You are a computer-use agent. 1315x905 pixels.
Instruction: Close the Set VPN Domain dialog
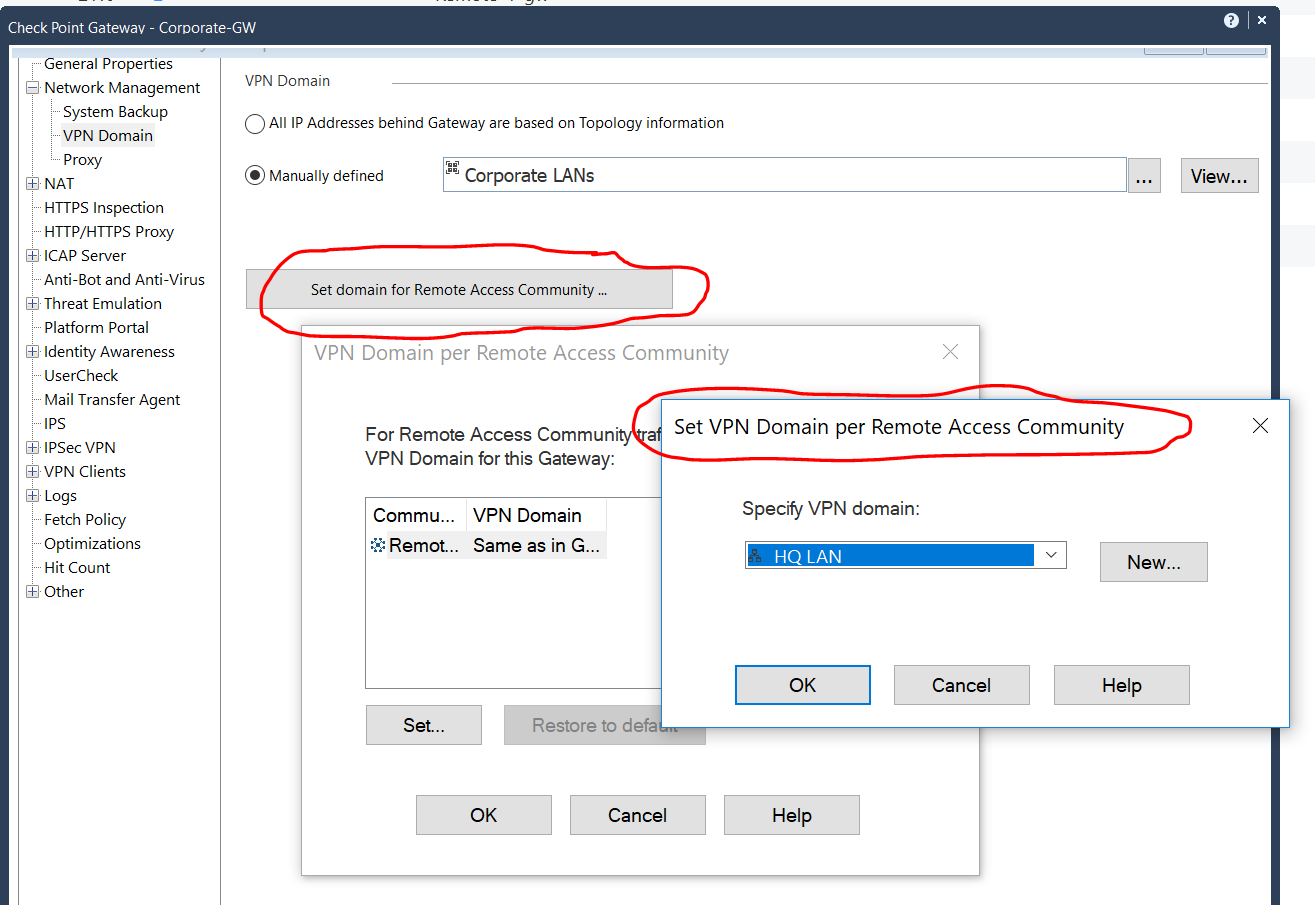[1260, 426]
